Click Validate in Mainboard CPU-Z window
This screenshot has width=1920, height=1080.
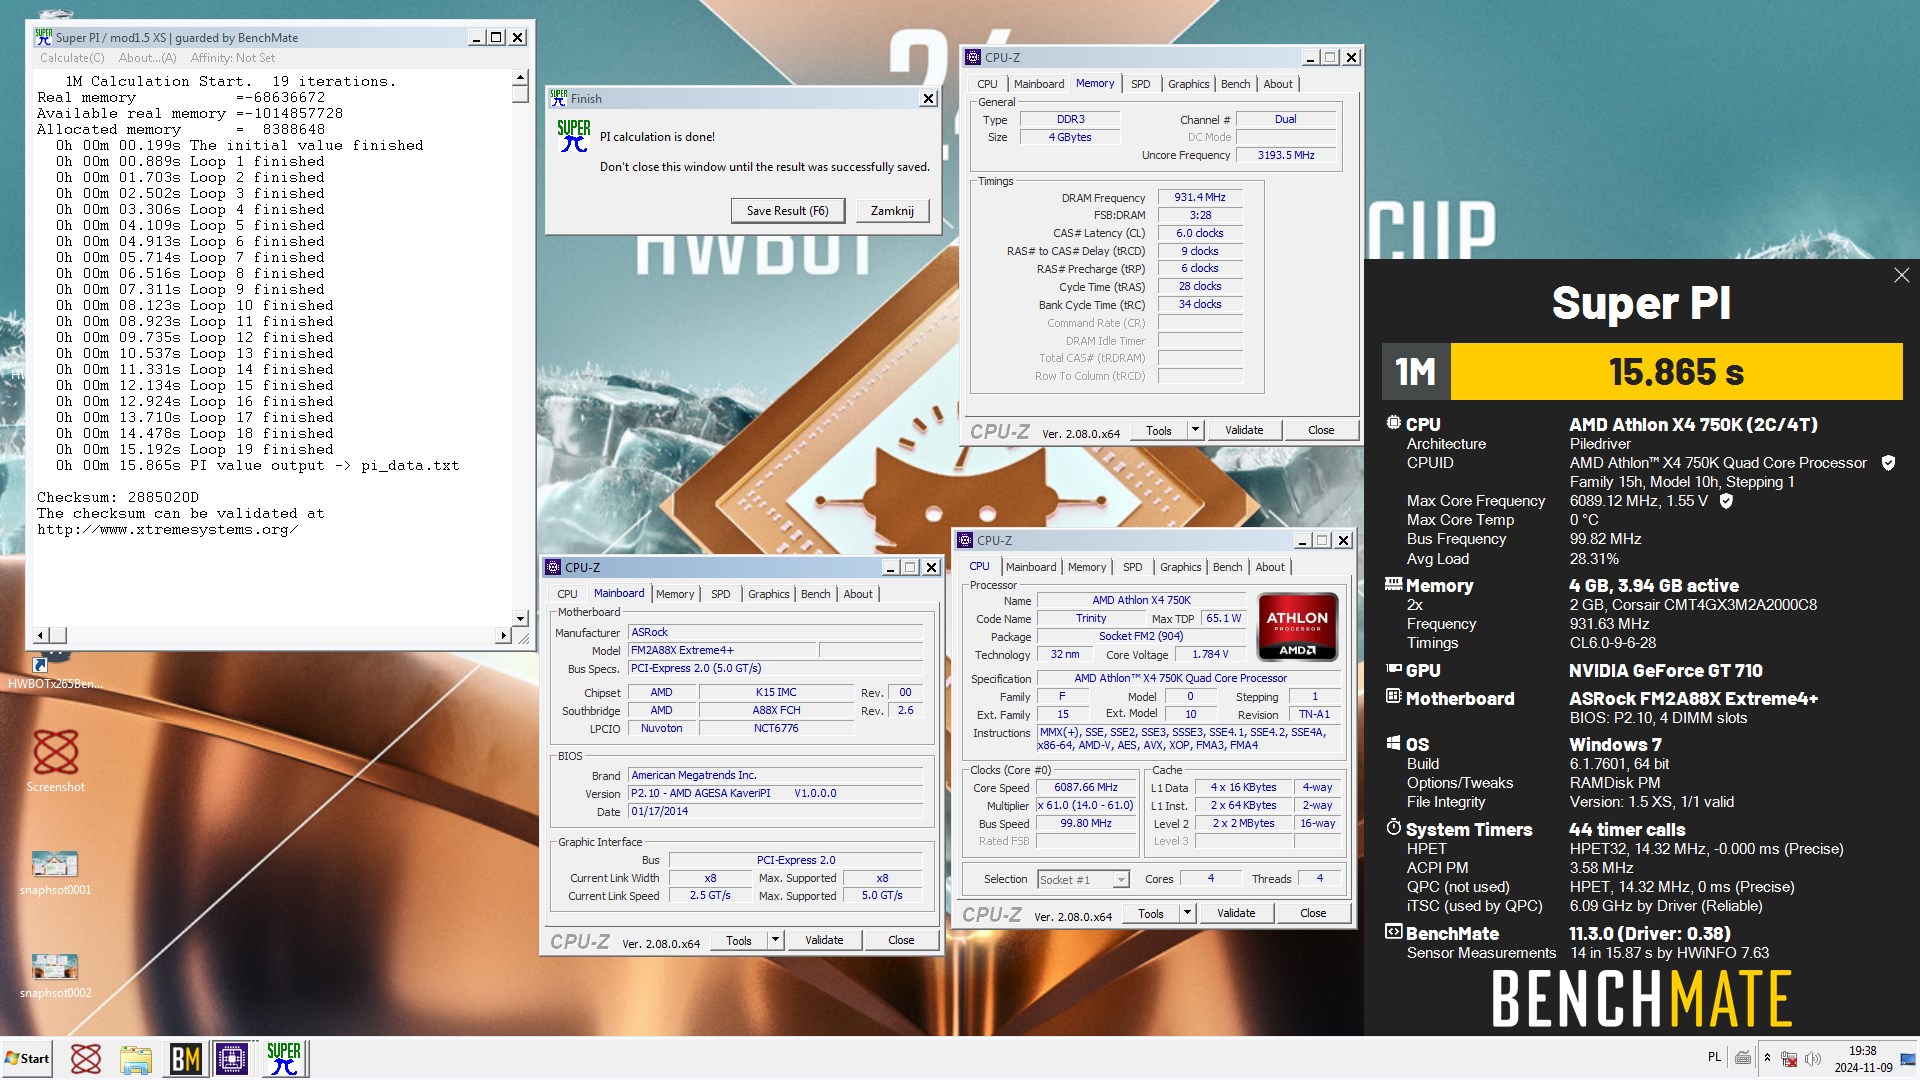coord(824,940)
